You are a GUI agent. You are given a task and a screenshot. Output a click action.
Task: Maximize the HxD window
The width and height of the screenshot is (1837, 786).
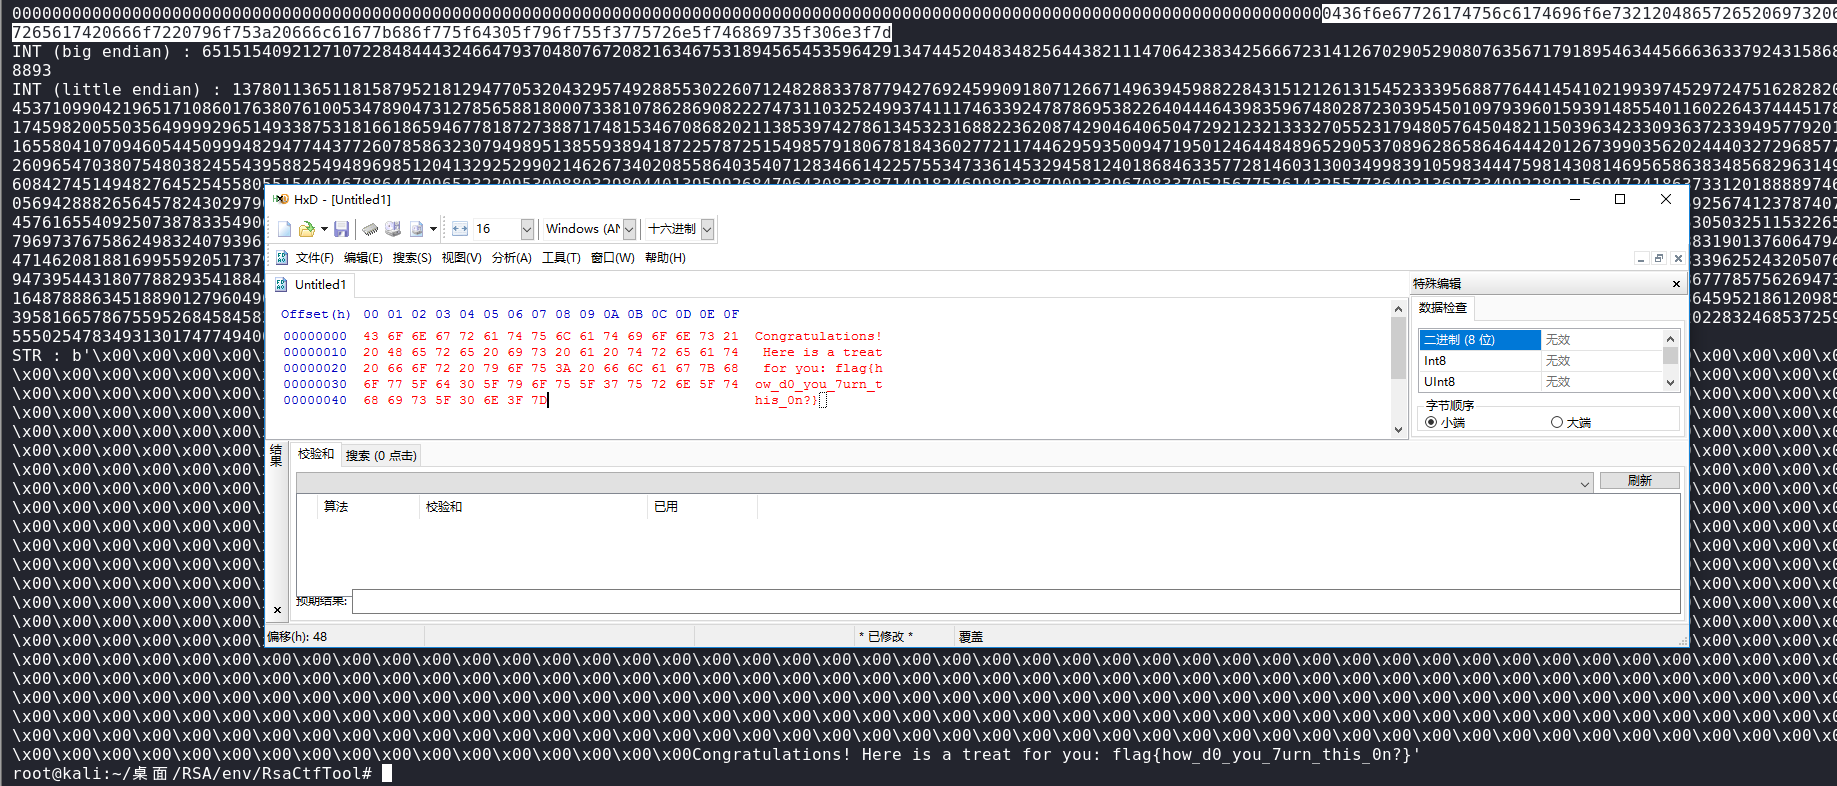point(1620,199)
